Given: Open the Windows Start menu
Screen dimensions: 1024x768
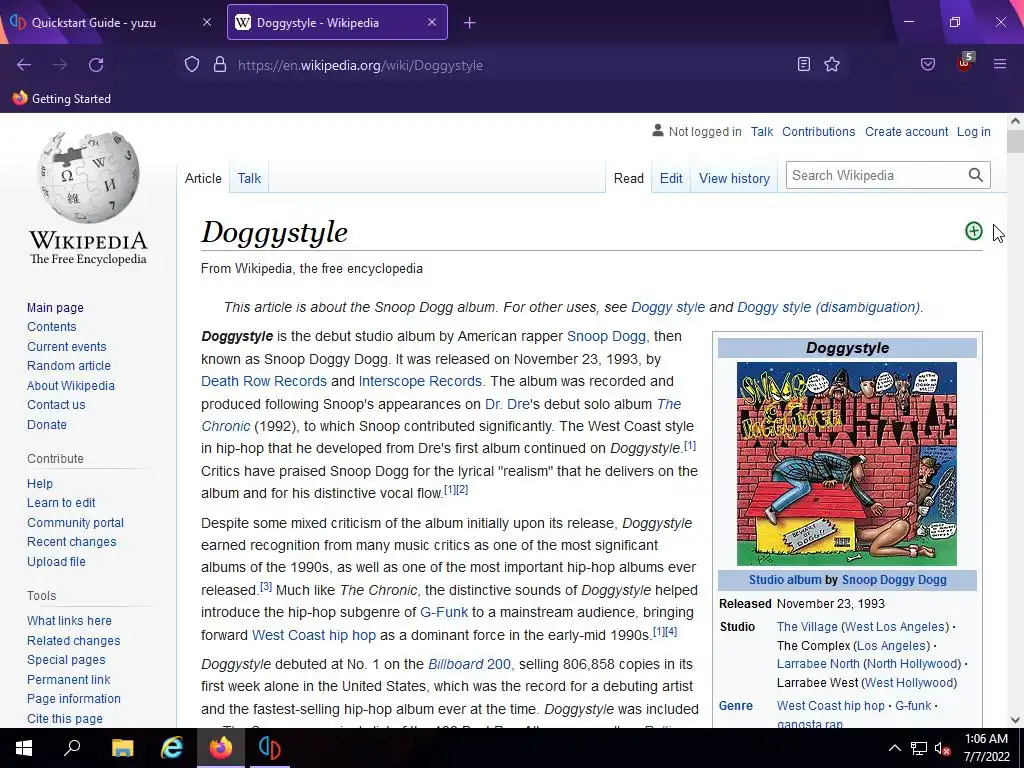Looking at the screenshot, I should coord(24,748).
